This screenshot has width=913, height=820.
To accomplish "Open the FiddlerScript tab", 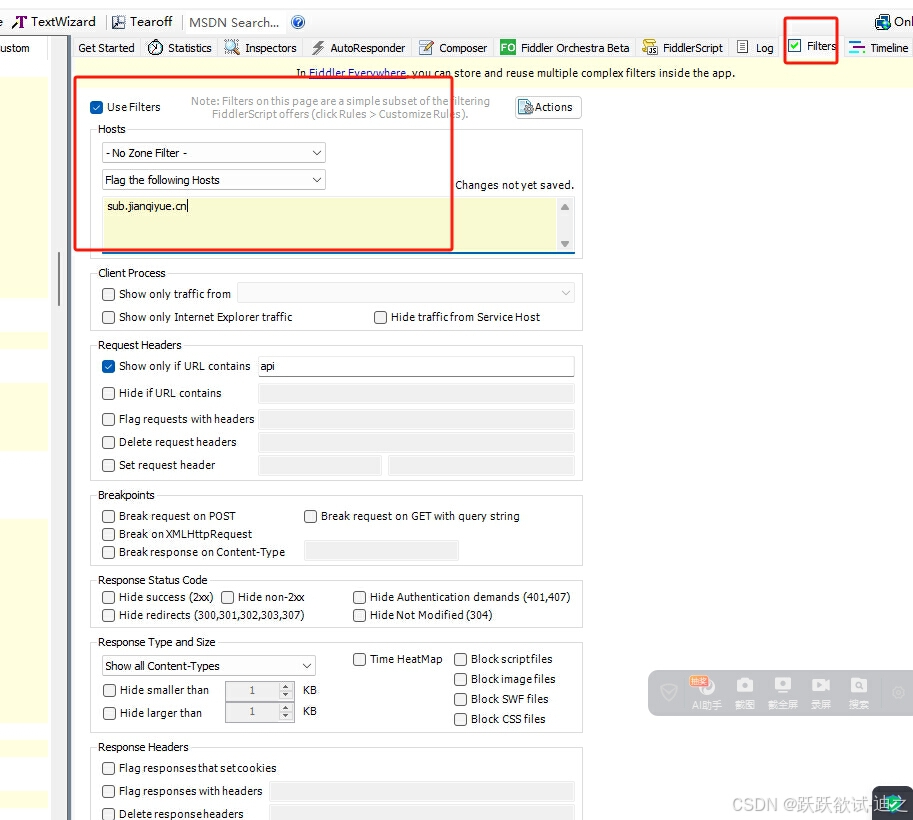I will tap(682, 48).
